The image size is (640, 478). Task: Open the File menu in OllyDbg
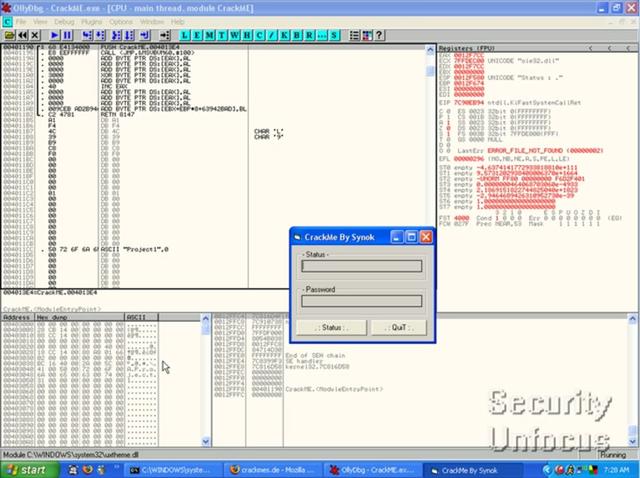20,22
